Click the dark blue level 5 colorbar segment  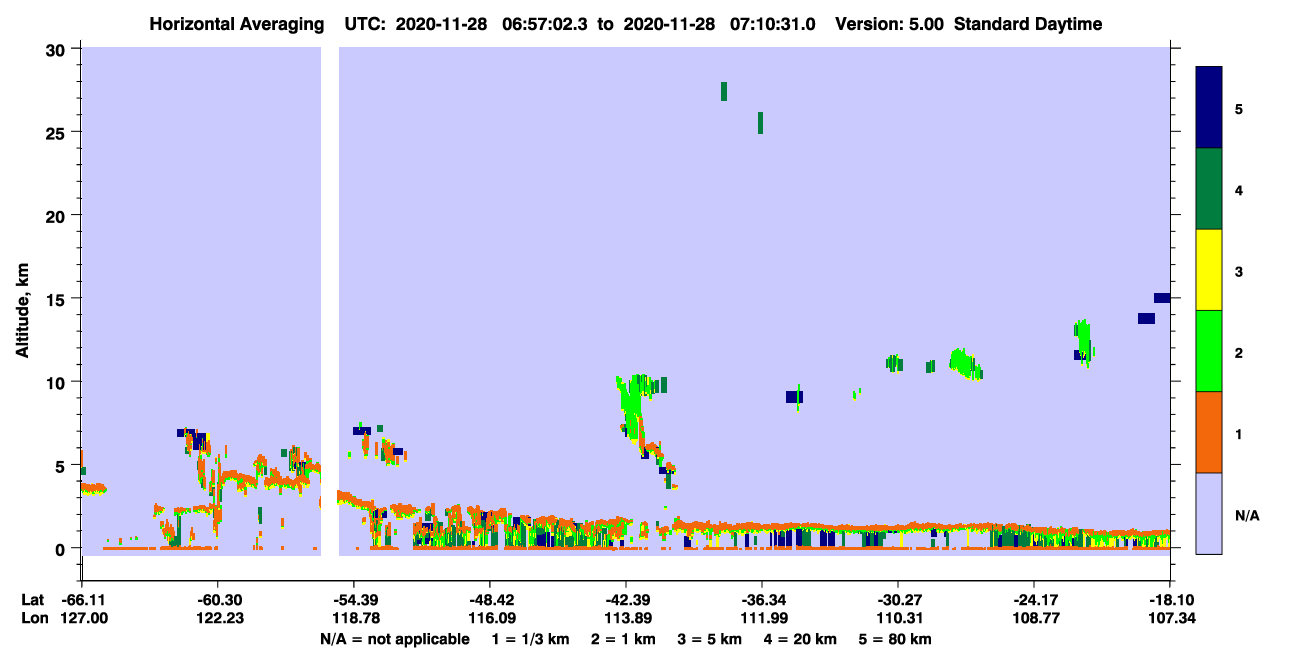point(1209,107)
